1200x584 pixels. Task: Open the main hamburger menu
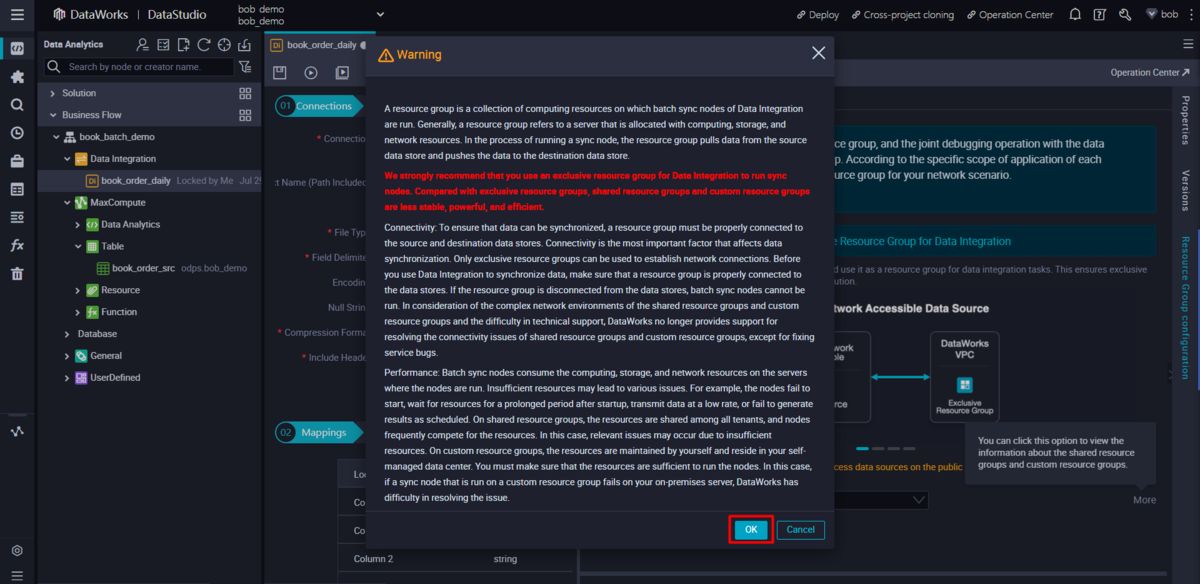point(17,14)
